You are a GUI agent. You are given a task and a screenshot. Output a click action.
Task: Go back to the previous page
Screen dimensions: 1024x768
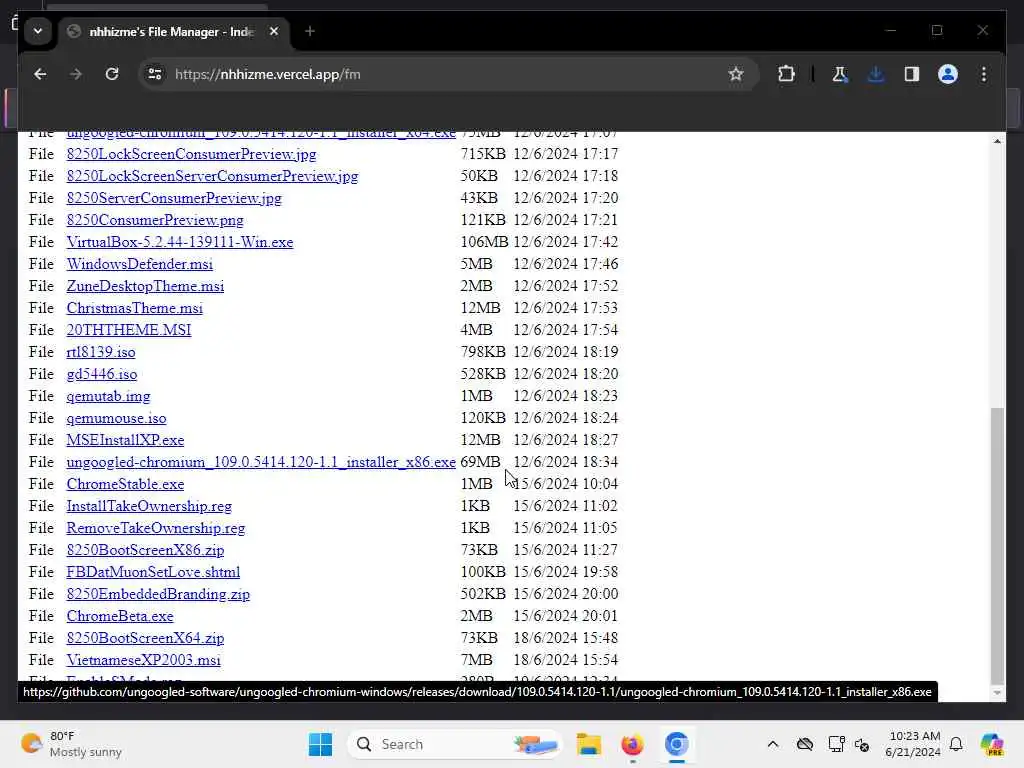point(40,74)
